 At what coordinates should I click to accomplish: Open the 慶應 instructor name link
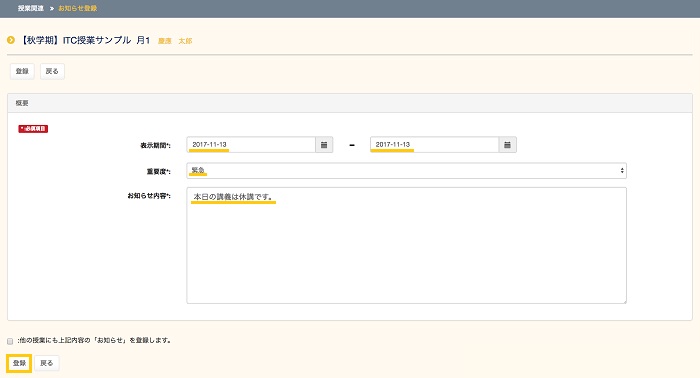(x=165, y=41)
